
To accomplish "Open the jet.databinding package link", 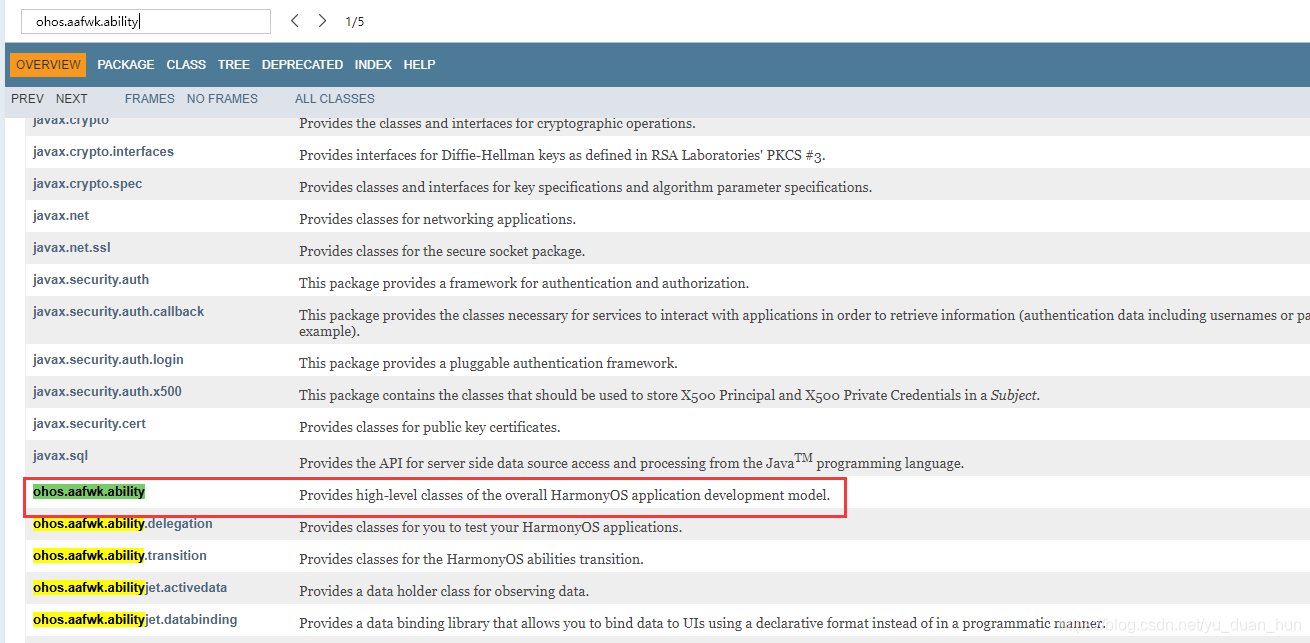I will 135,620.
